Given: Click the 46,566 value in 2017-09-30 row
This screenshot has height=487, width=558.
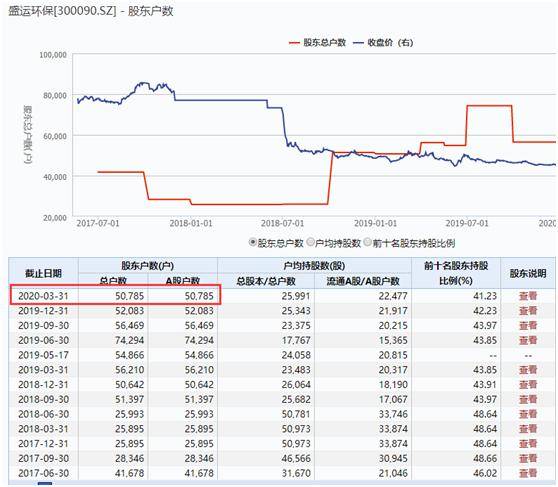Looking at the screenshot, I should coord(296,459).
